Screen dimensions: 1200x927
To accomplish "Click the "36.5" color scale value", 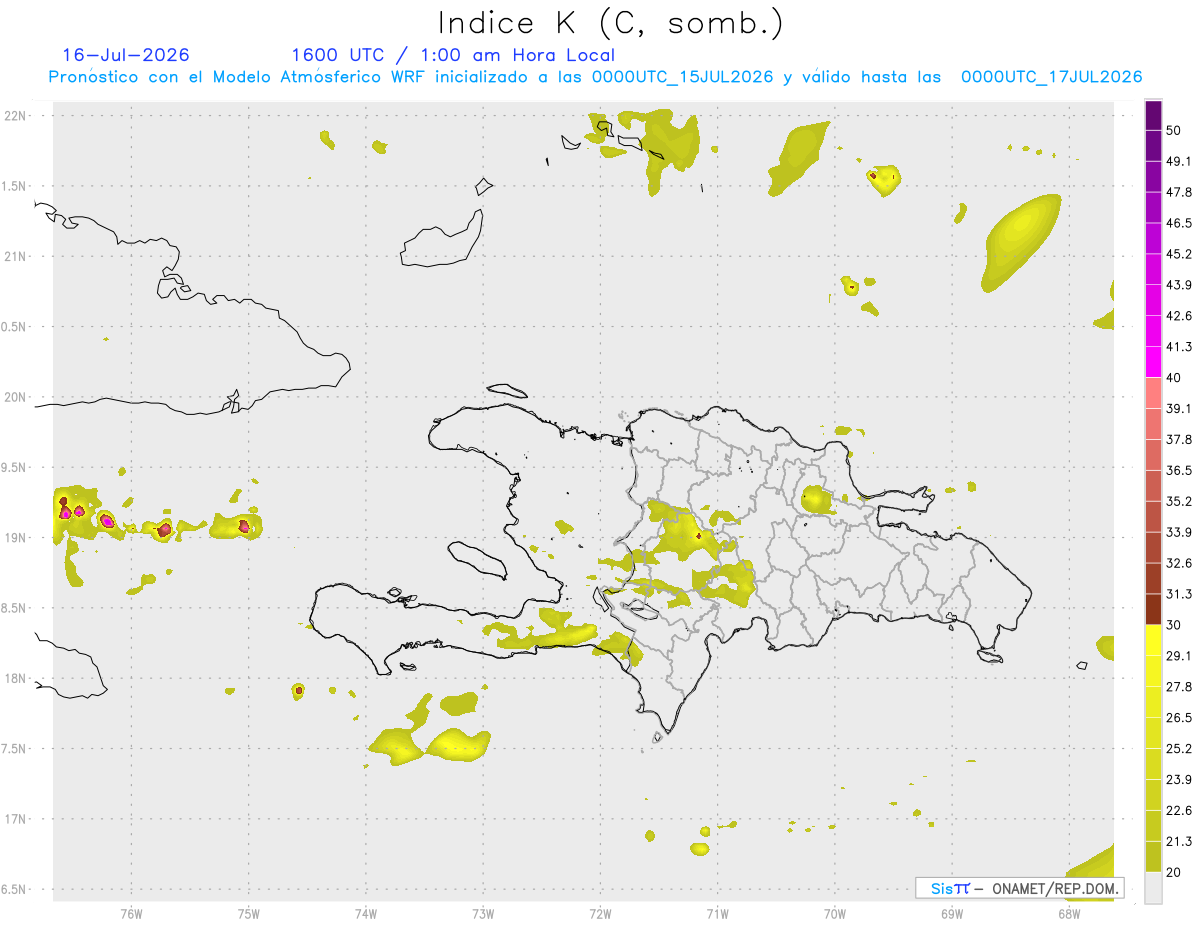I will [1180, 471].
